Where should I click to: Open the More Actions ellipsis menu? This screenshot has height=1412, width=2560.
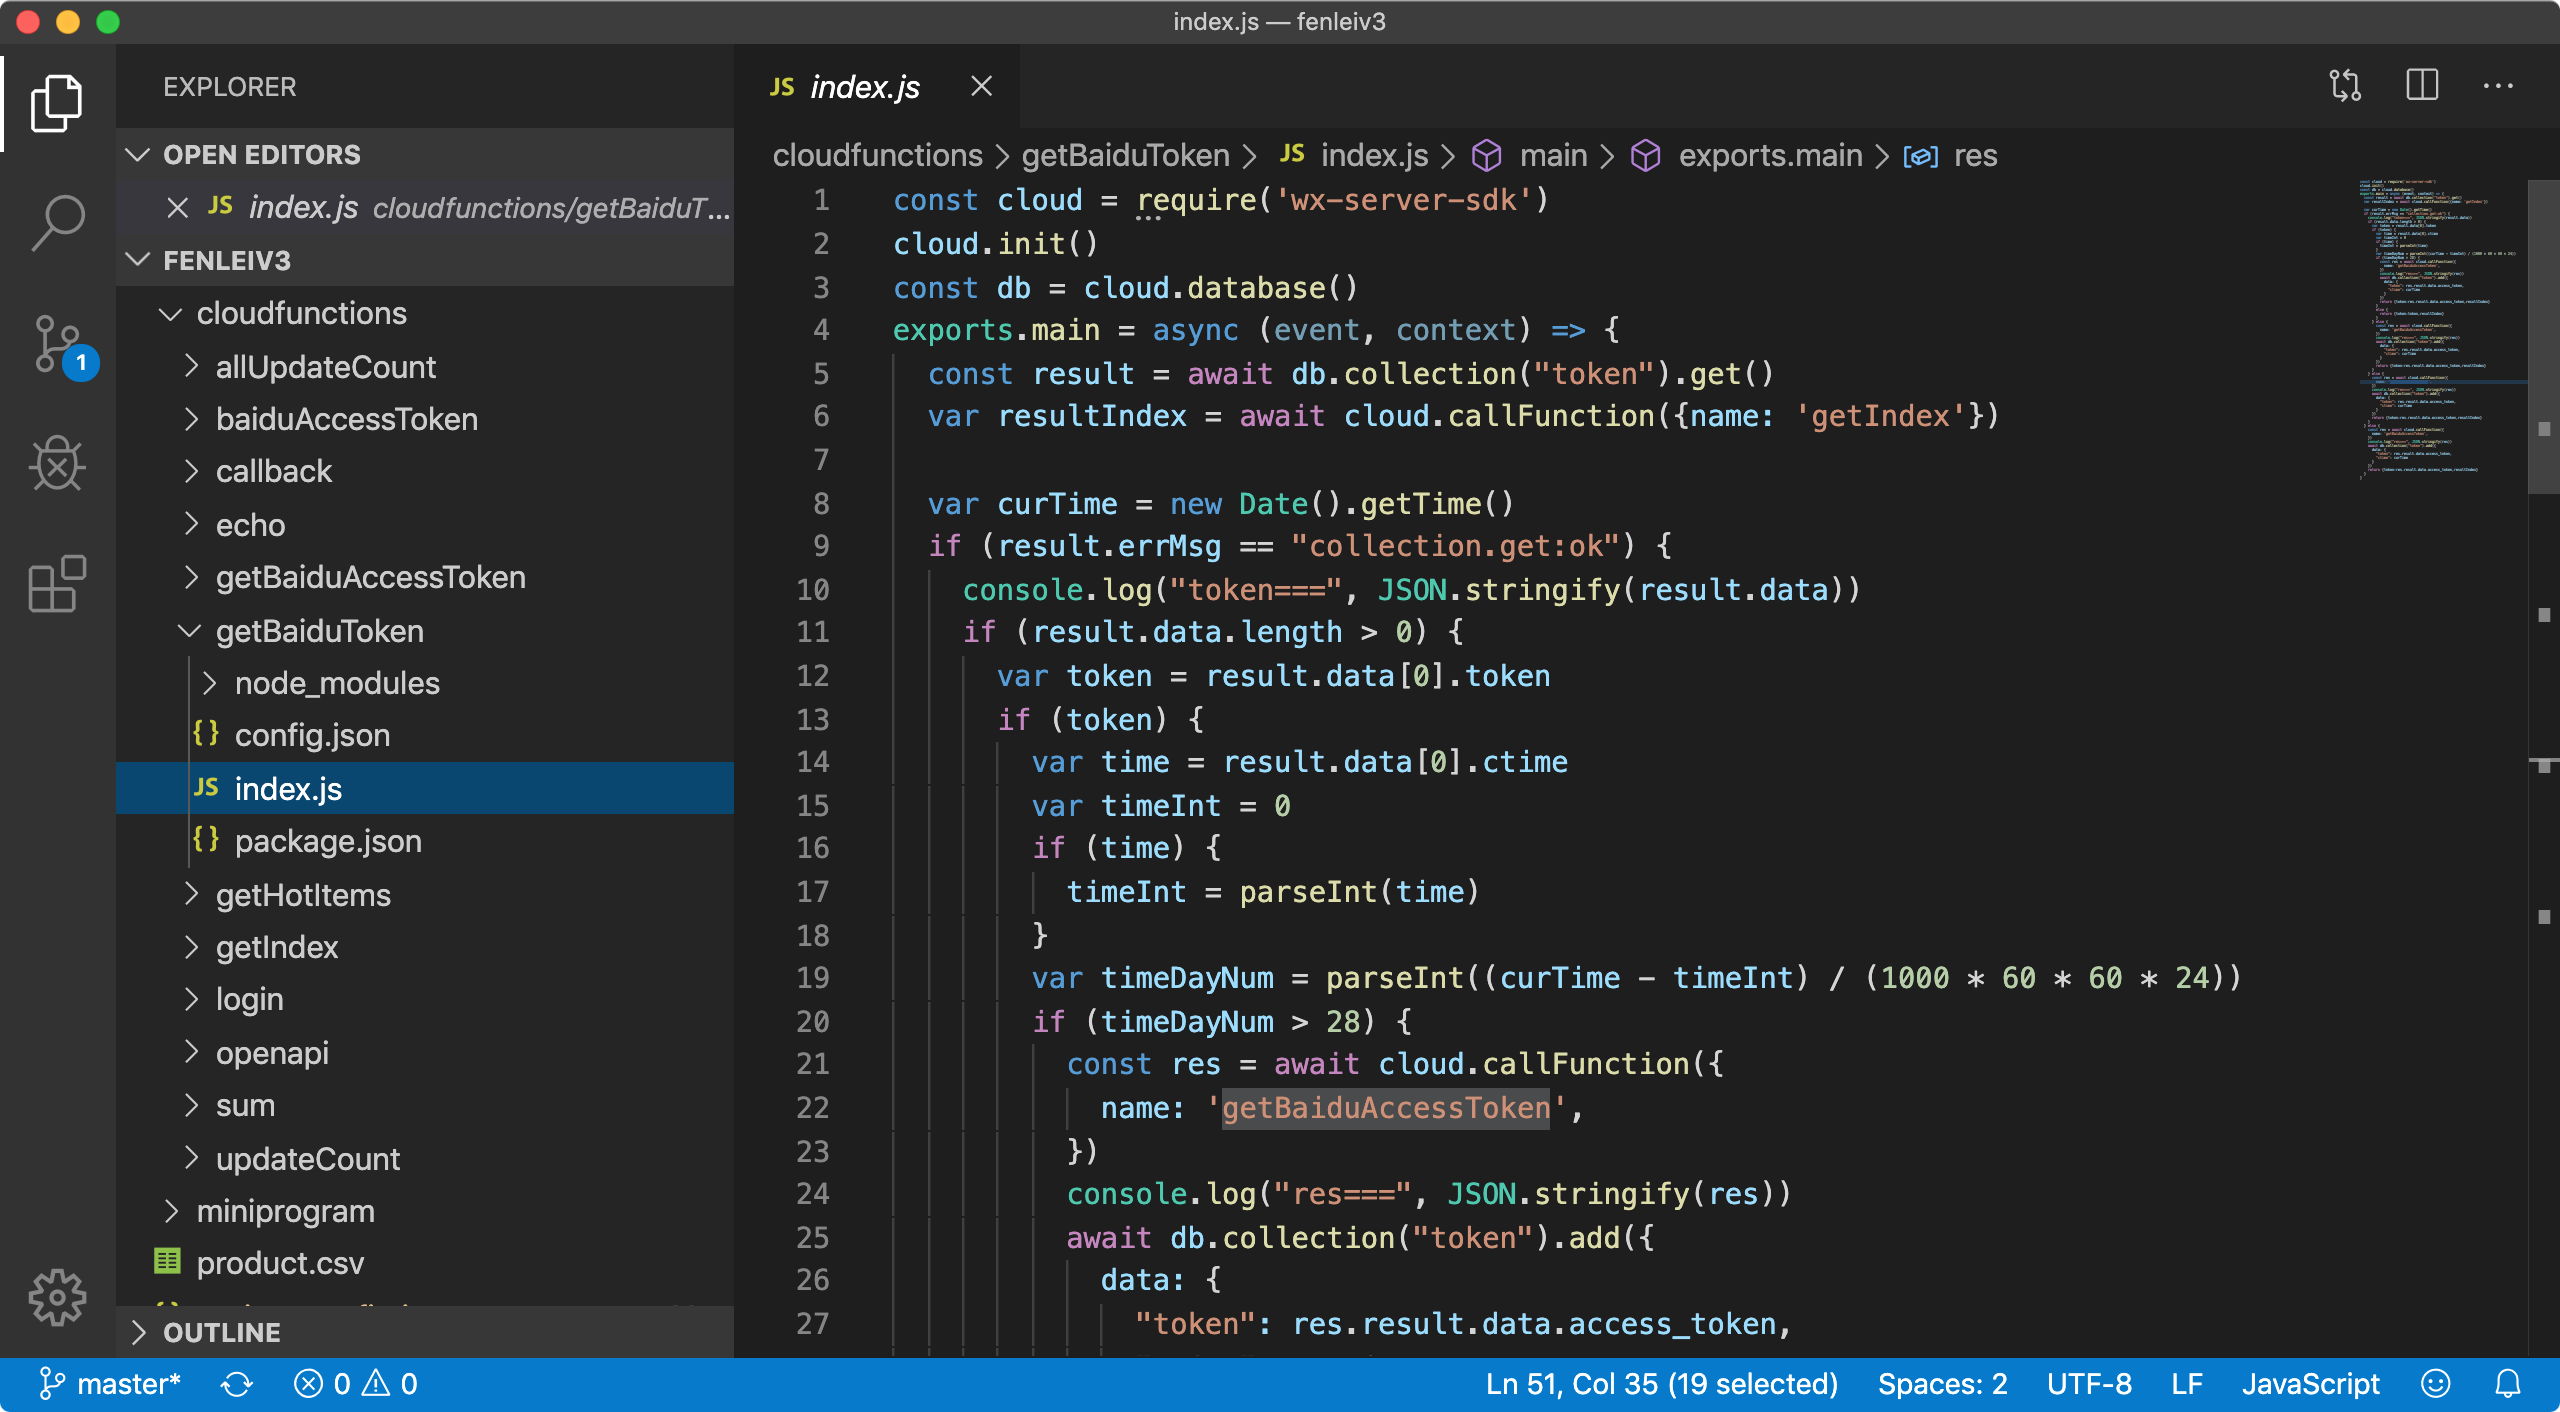2498,86
